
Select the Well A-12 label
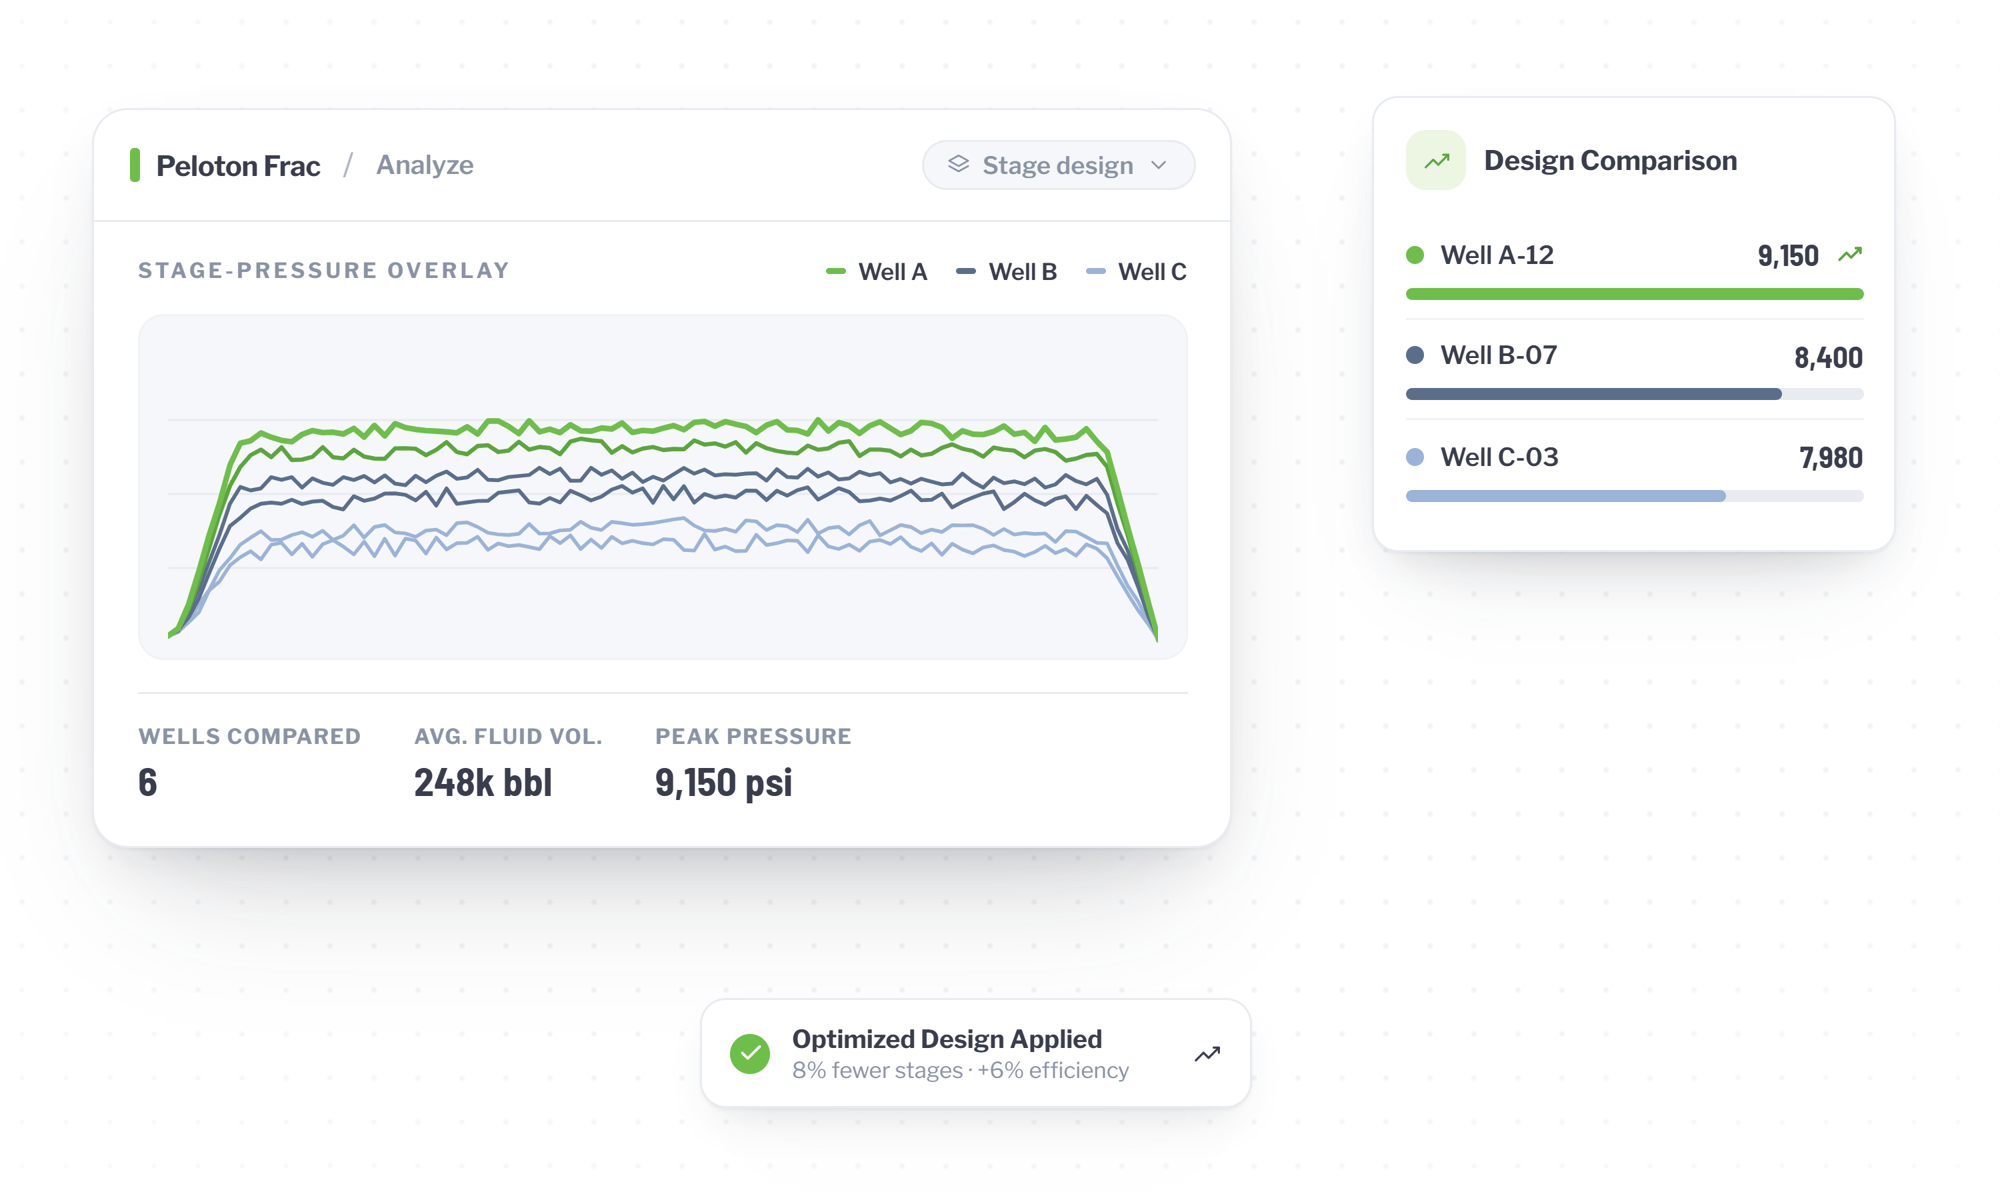pyautogui.click(x=1497, y=255)
